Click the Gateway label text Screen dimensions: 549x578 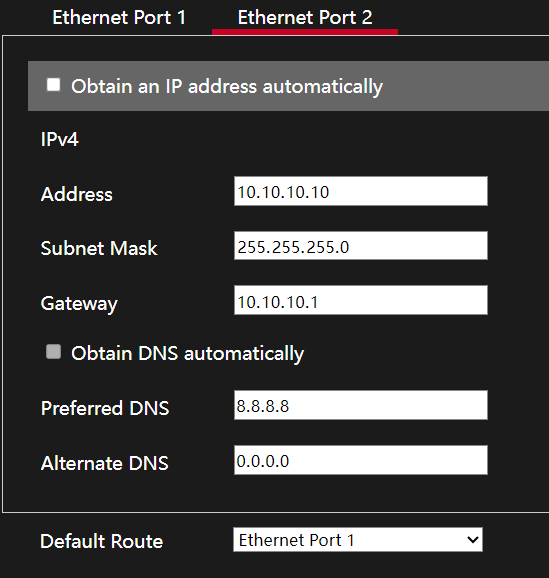click(x=79, y=304)
